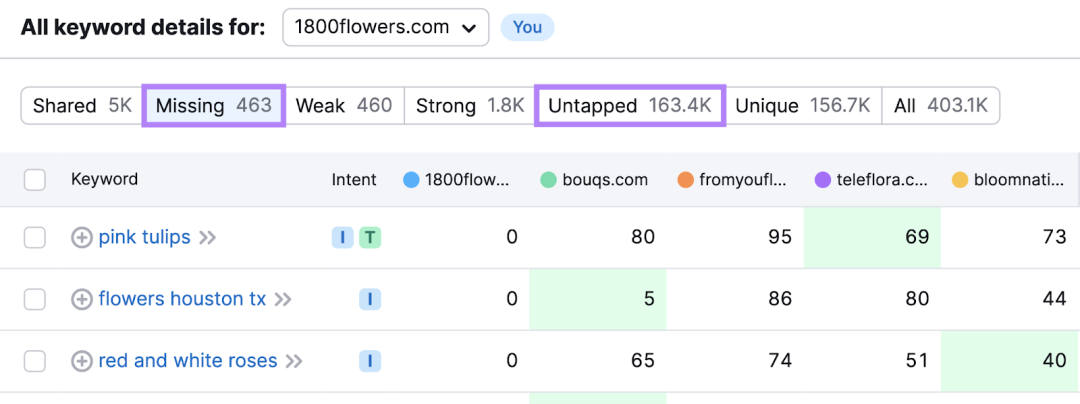Open the pink tulips keyword link
The image size is (1080, 404).
pyautogui.click(x=145, y=237)
